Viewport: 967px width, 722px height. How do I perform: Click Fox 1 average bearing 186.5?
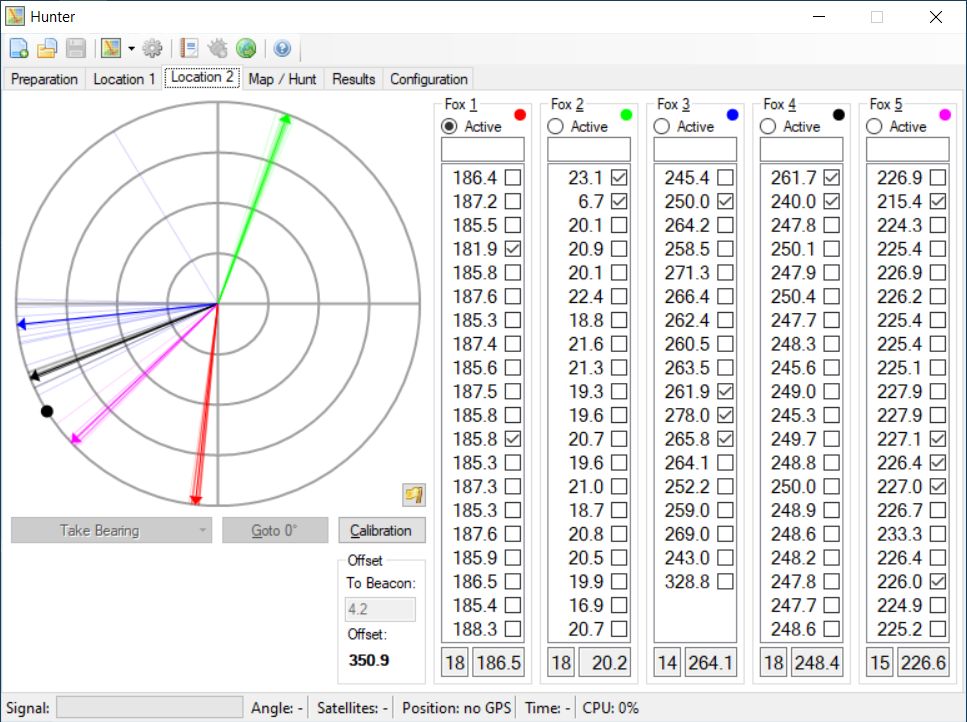pos(498,663)
